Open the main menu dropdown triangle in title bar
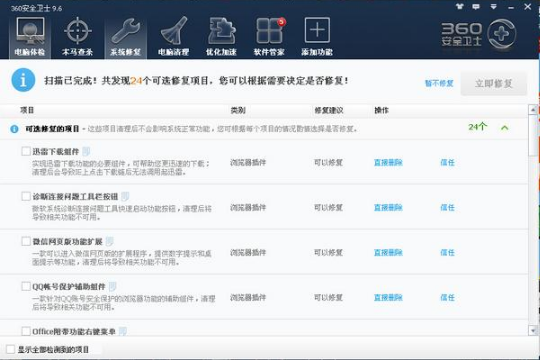Screen dimensions: 540x360 coord(493,7)
